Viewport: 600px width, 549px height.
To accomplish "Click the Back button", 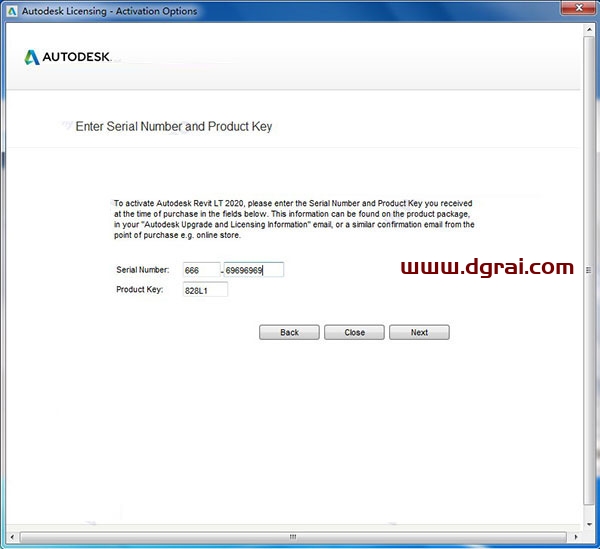I will 289,332.
